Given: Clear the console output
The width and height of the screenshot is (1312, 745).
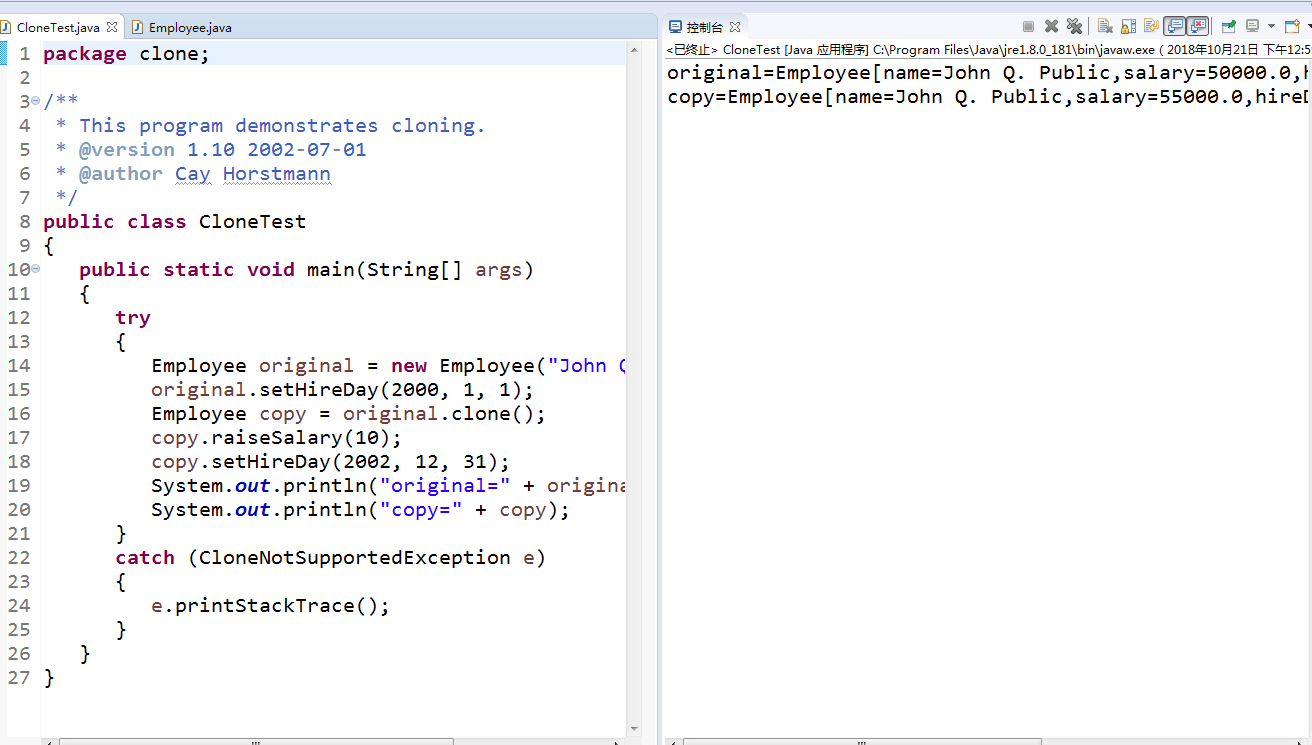Looking at the screenshot, I should [1105, 26].
